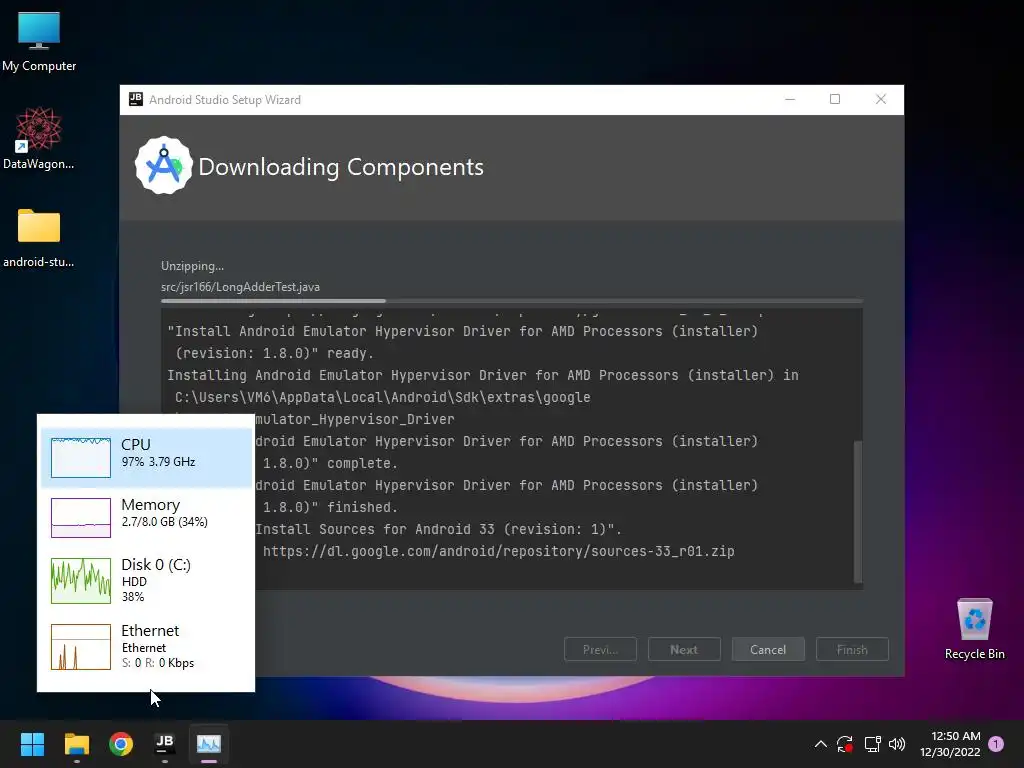Click the Android Studio logo in wizard header

[x=163, y=166]
